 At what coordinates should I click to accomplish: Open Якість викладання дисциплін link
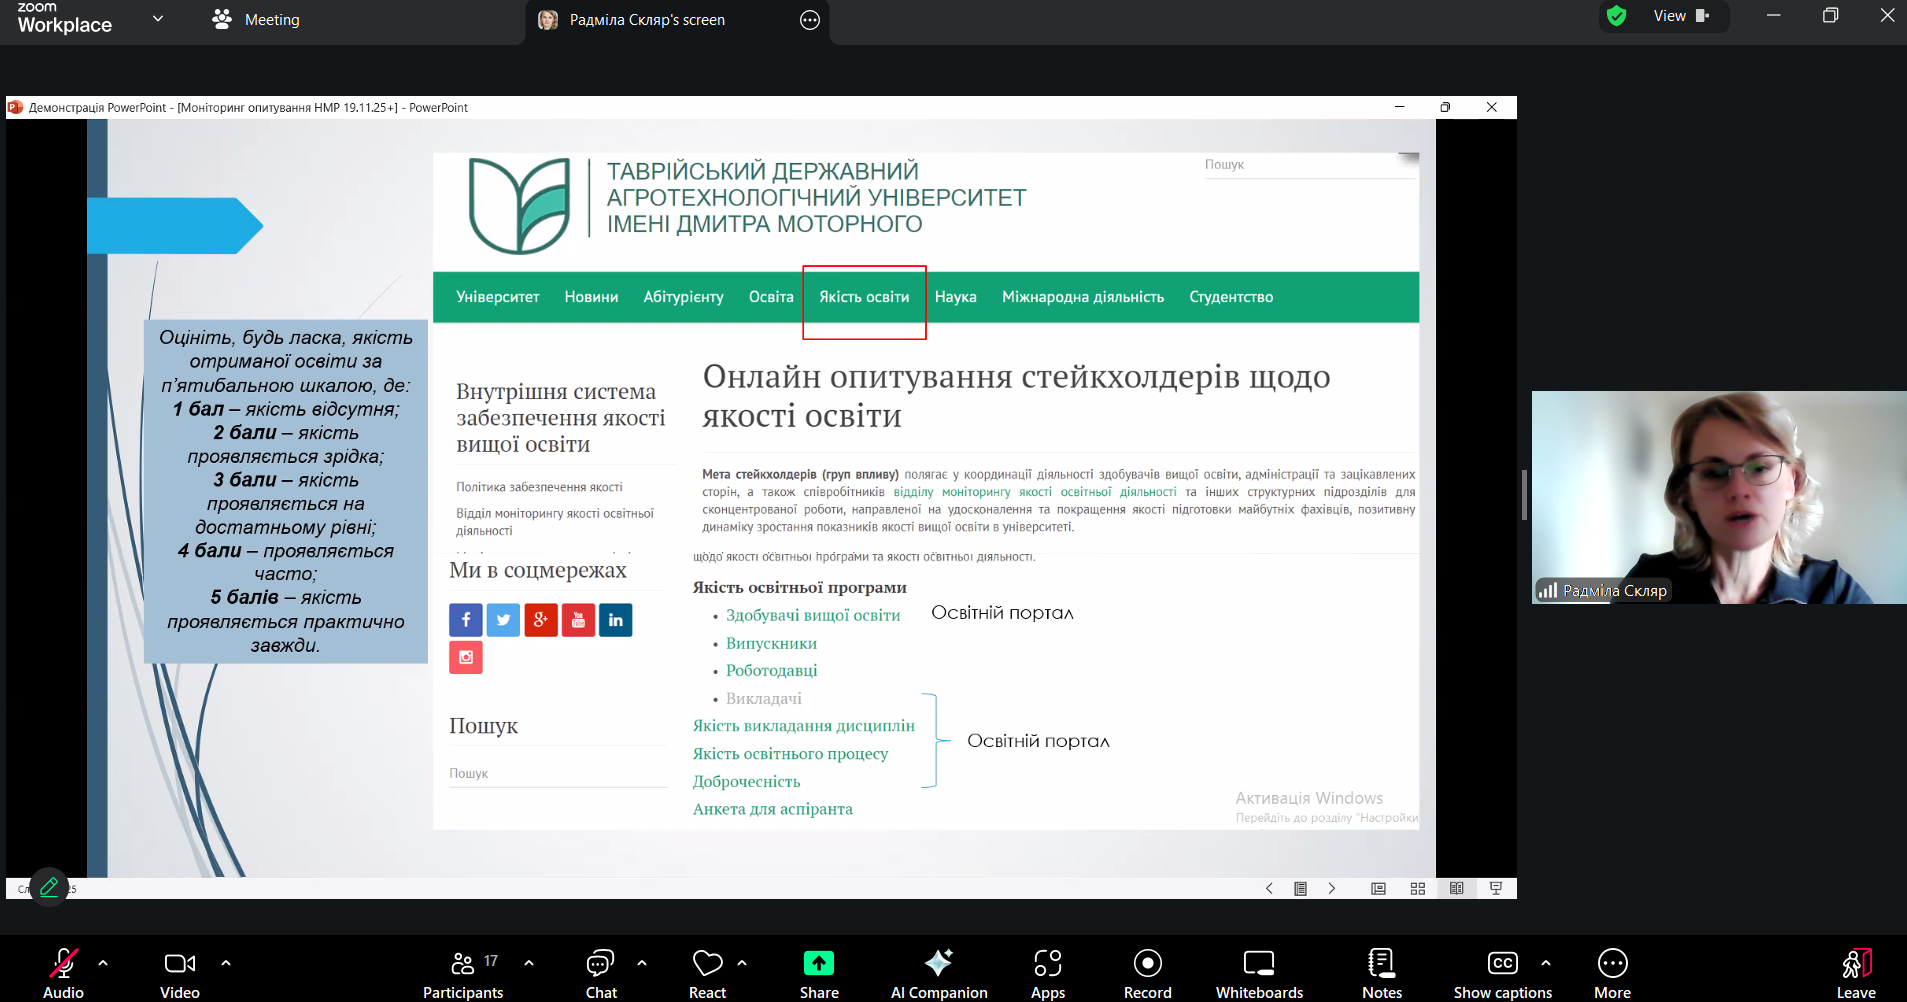pos(804,726)
